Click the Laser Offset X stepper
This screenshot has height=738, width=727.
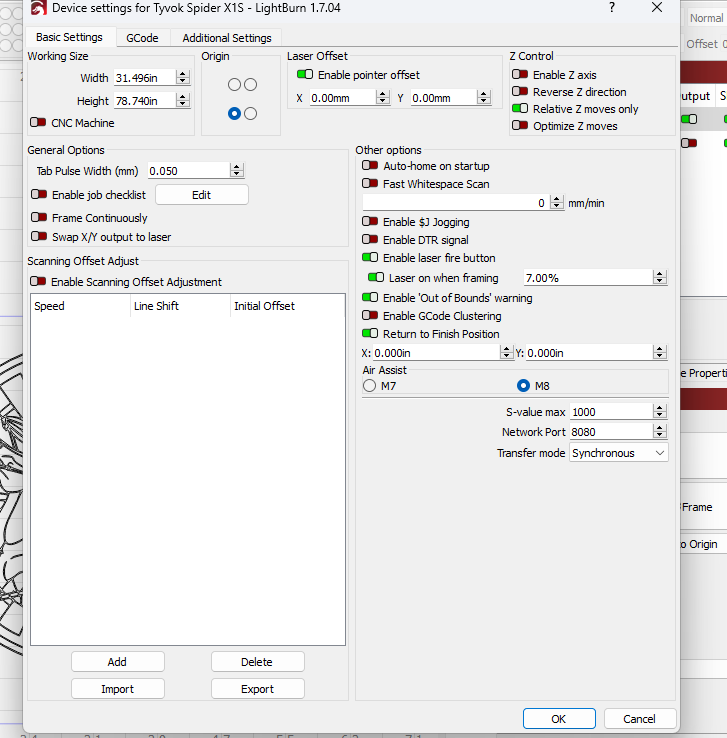click(x=383, y=97)
